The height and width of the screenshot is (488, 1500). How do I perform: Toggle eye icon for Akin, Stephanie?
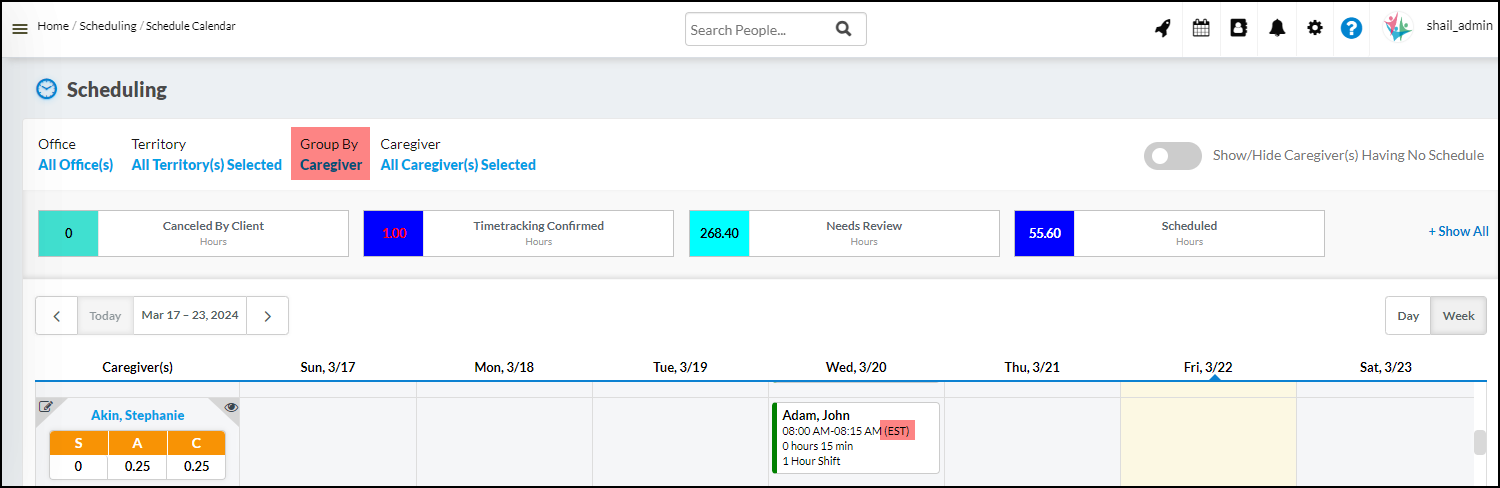point(232,408)
